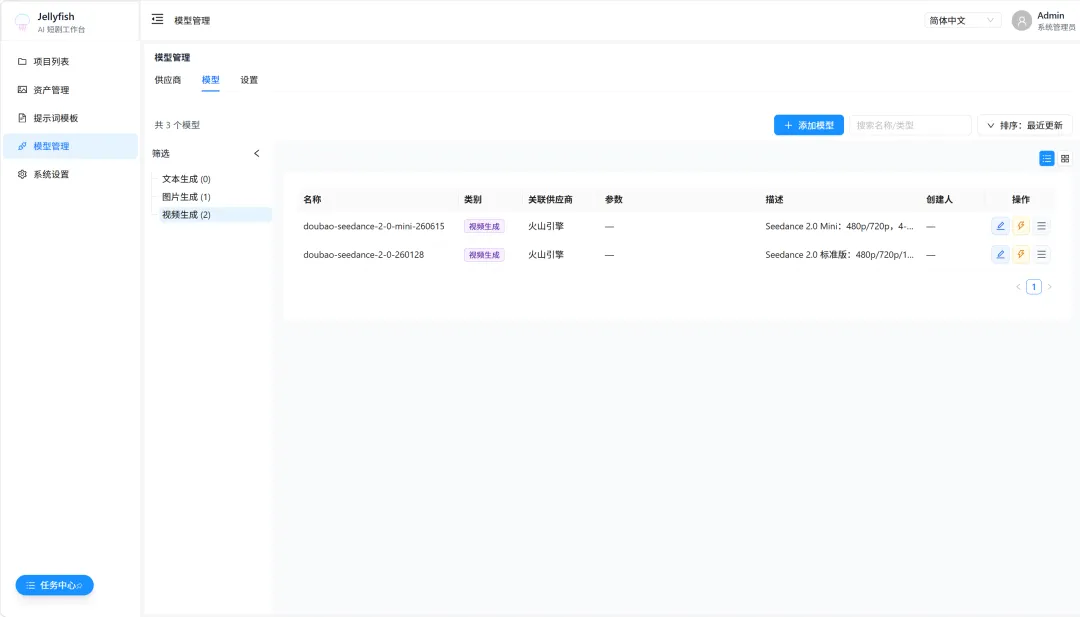
Task: Click the 创建人 column header
Action: coord(939,200)
